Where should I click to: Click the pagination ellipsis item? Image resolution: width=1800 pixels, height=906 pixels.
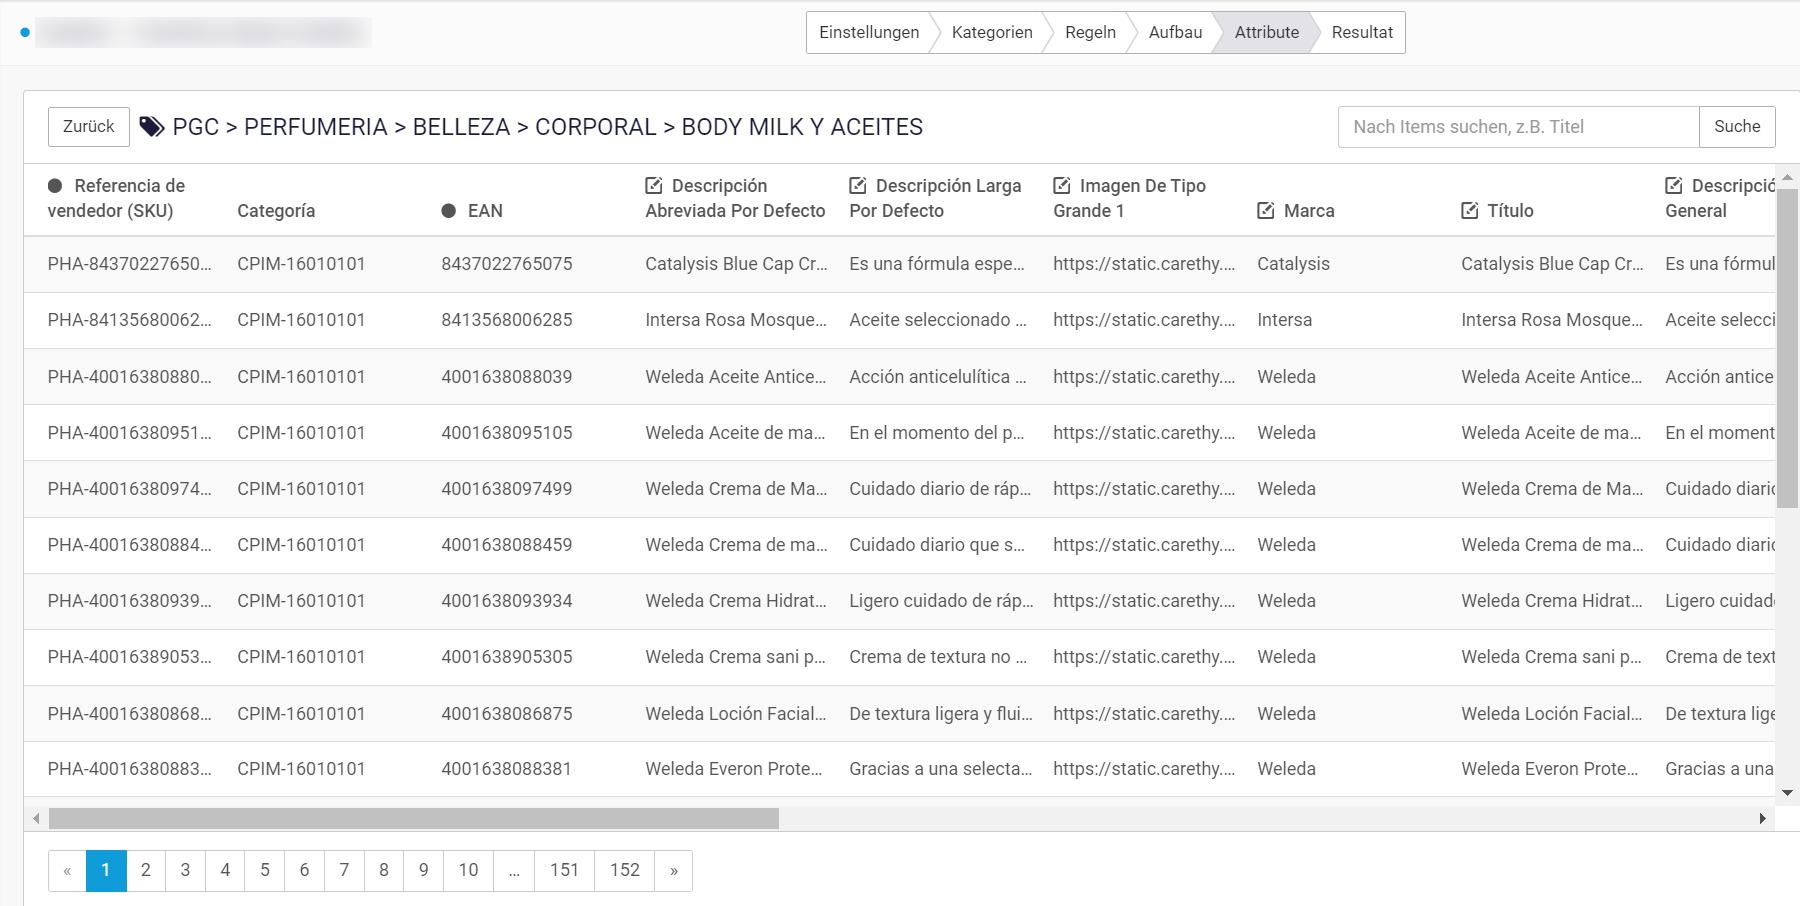pos(514,870)
